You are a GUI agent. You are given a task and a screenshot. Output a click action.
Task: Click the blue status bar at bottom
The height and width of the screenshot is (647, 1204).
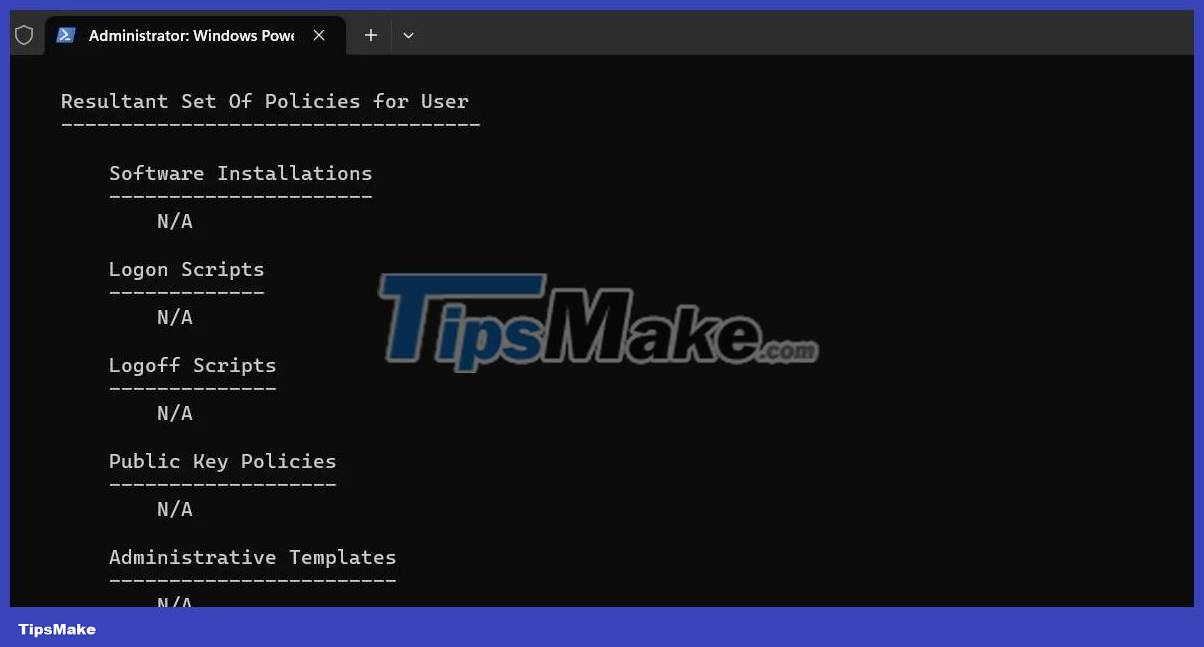pyautogui.click(x=600, y=629)
